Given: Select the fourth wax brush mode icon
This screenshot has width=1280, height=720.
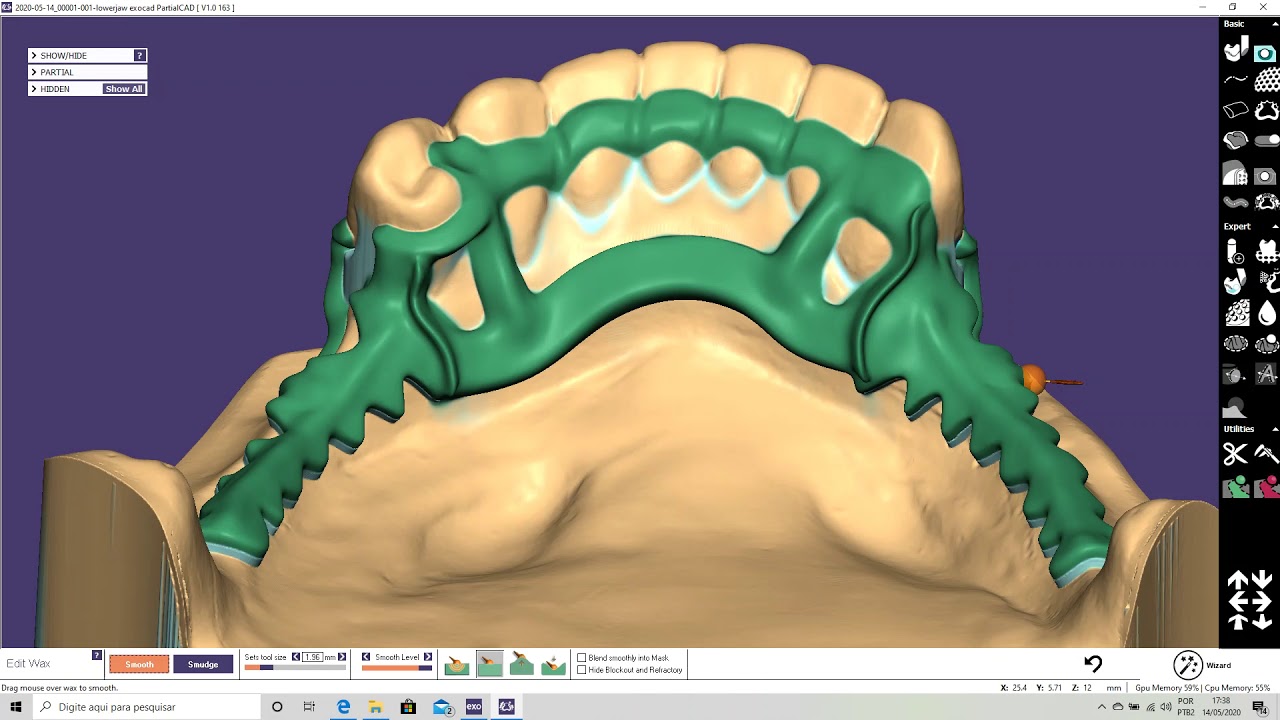Looking at the screenshot, I should click(x=553, y=664).
